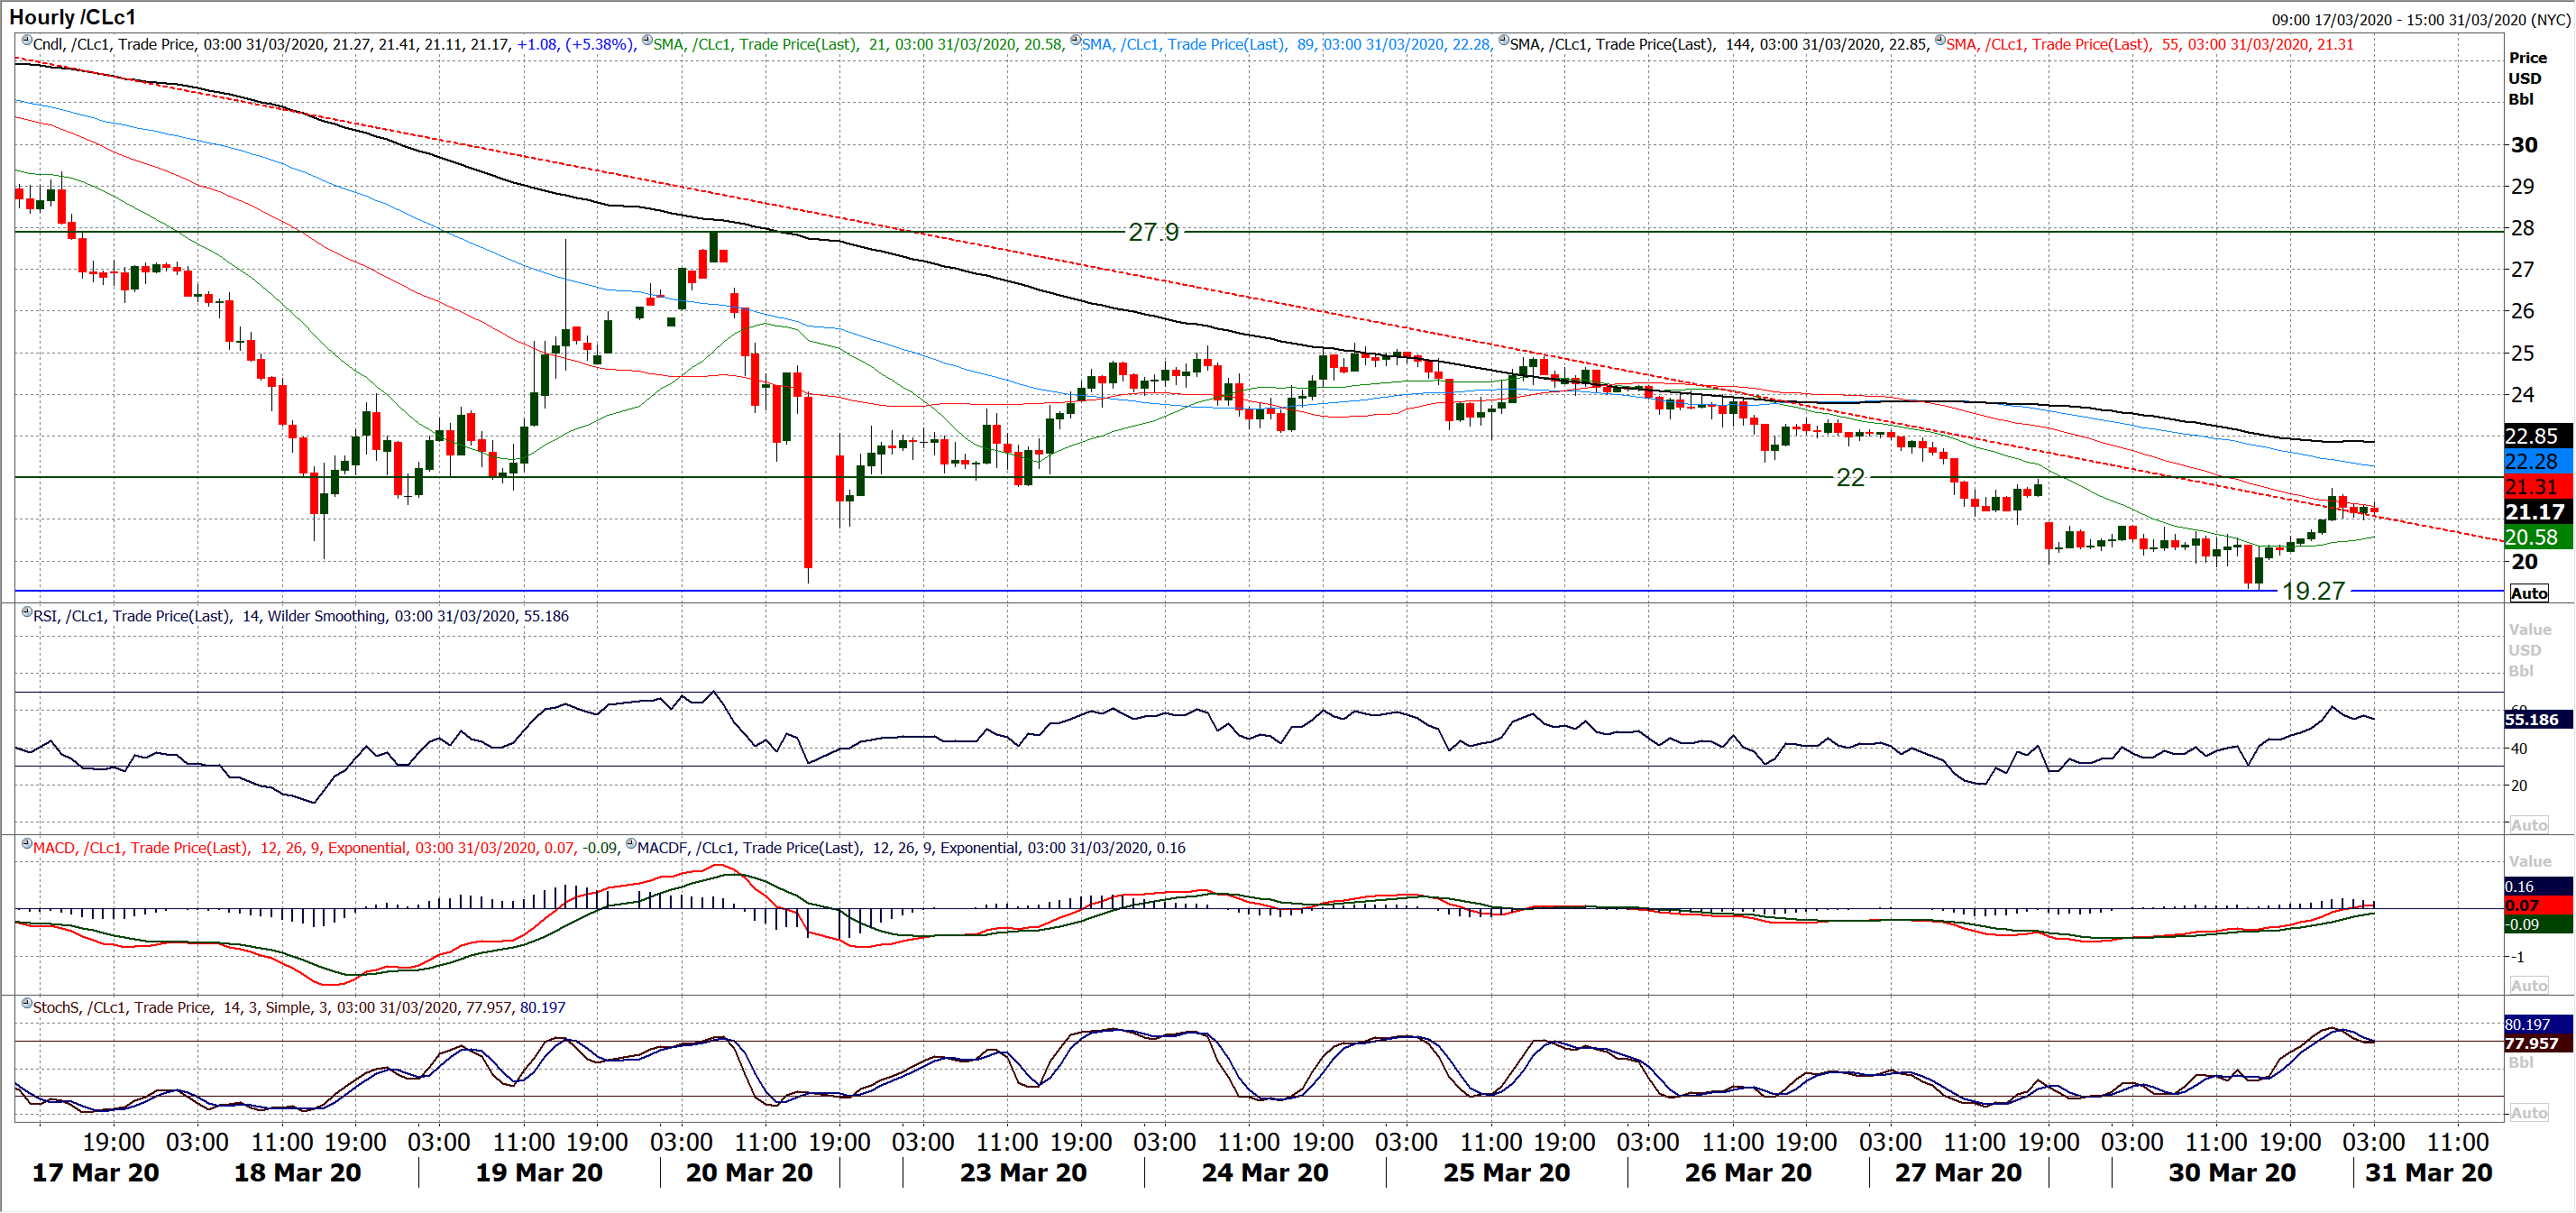Click the circle icon before the green SMA 21 legend
The width and height of the screenshot is (2576, 1213).
tap(647, 41)
